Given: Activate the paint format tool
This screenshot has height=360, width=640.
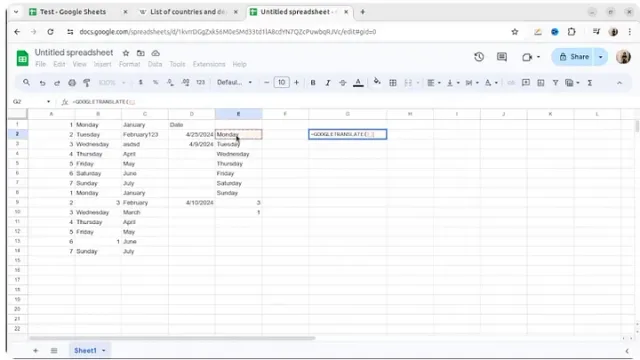Looking at the screenshot, I should coord(87,83).
